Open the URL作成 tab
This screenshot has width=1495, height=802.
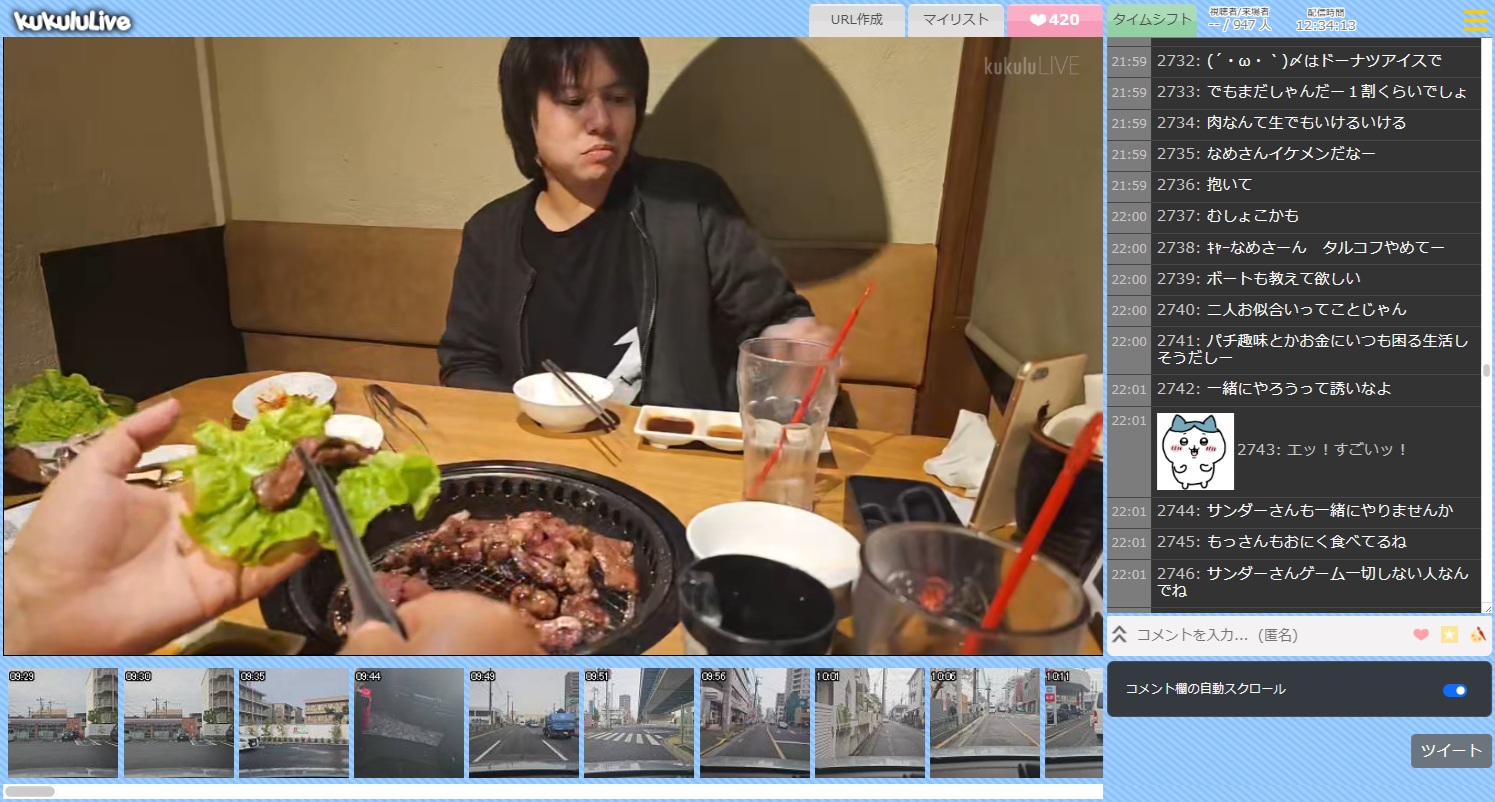856,20
